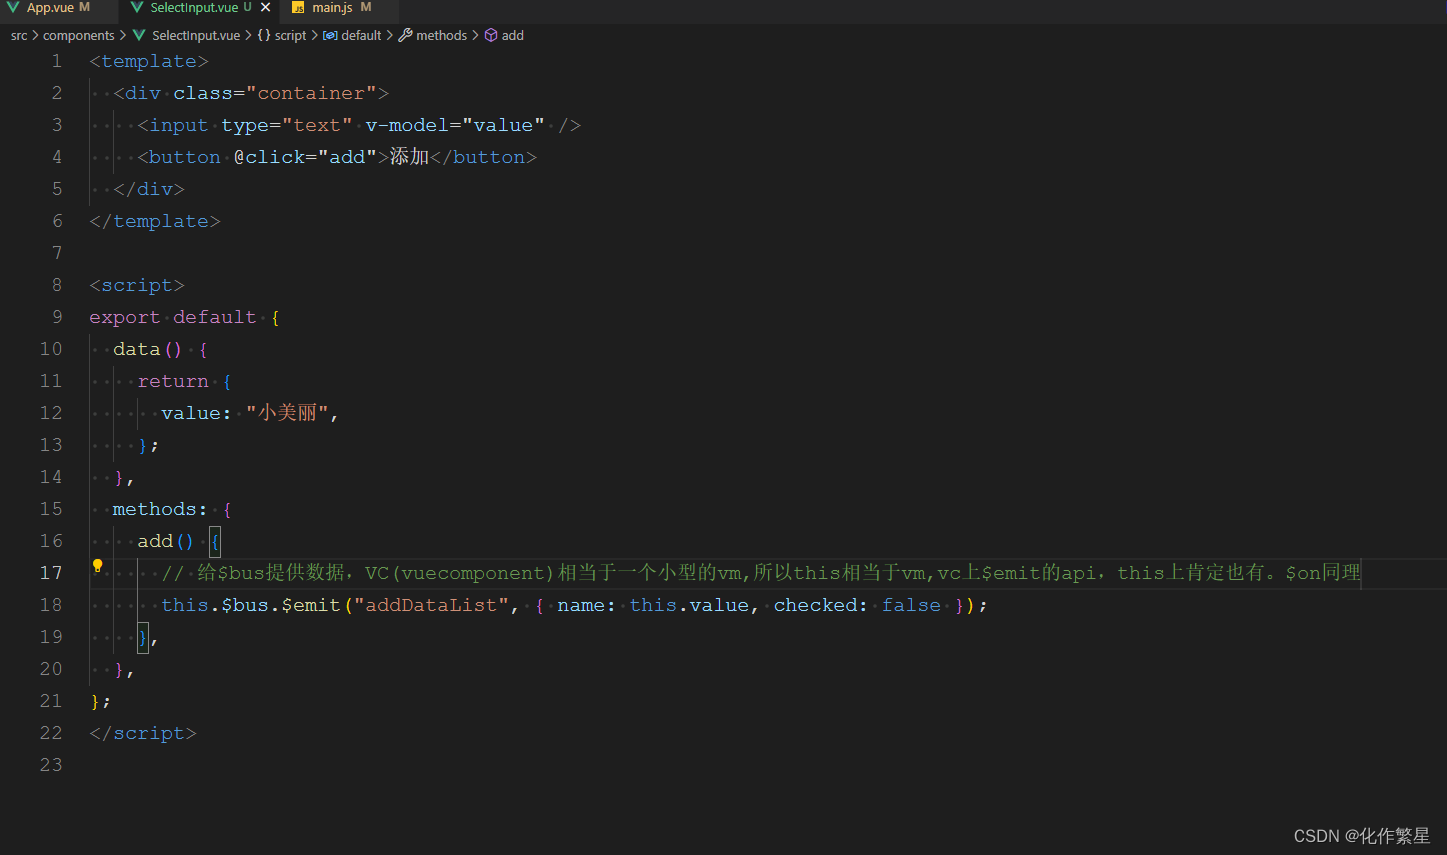Click line number 1 in the gutter

tap(57, 61)
